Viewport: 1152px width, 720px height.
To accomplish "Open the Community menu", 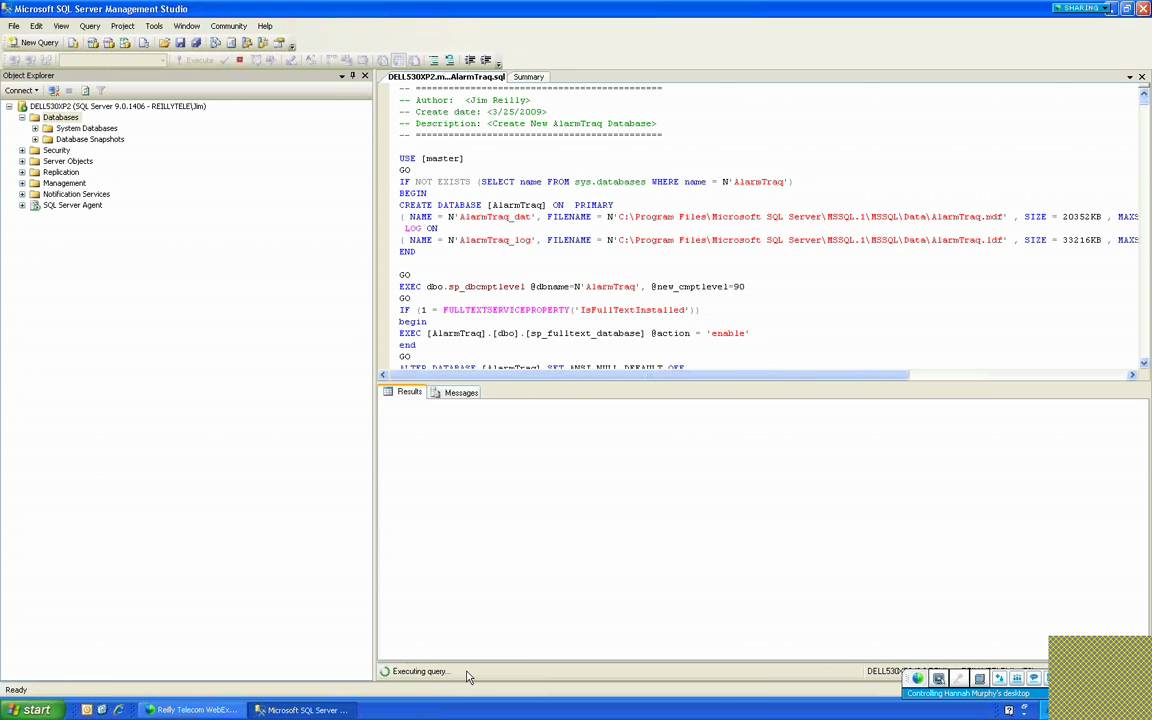I will click(x=228, y=26).
